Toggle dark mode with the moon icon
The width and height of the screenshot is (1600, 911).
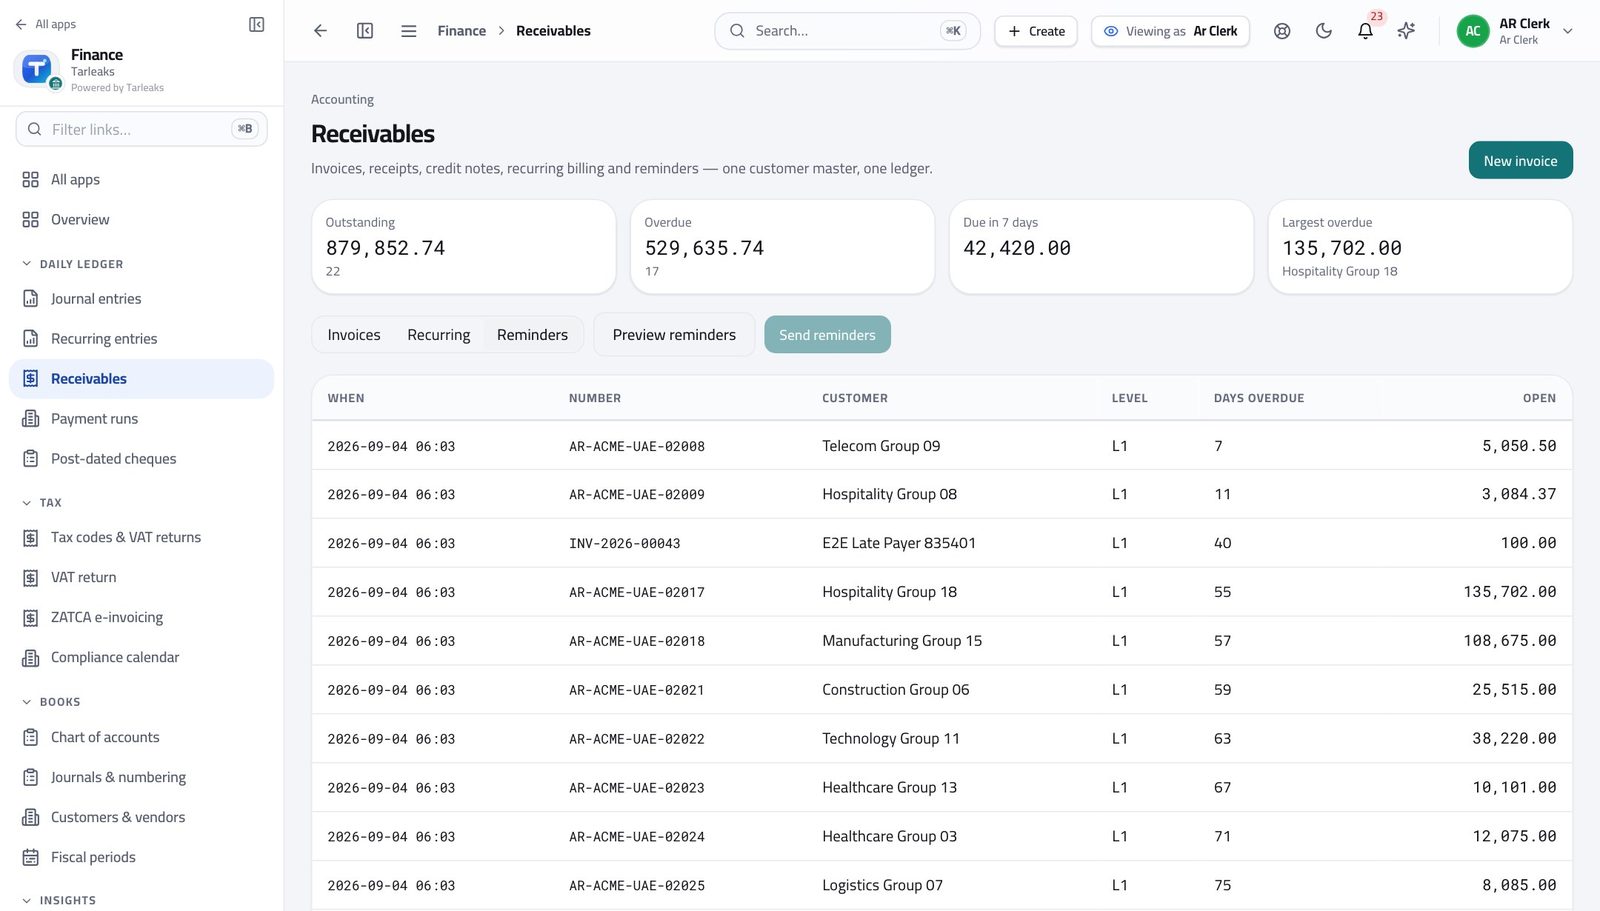(1324, 31)
